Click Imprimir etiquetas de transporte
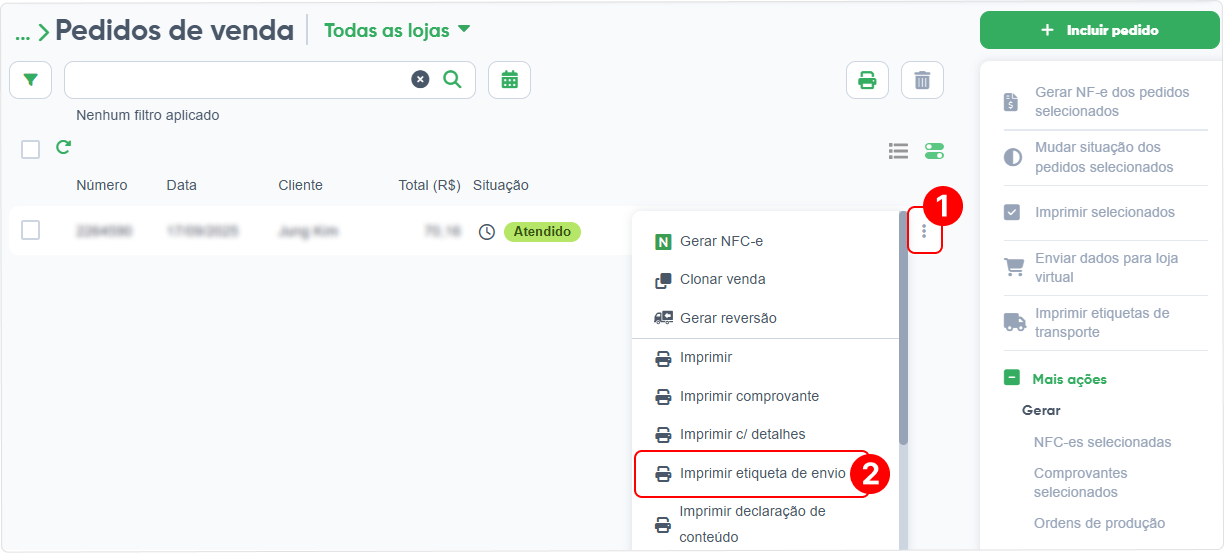Screen dimensions: 1224x553 point(1102,322)
